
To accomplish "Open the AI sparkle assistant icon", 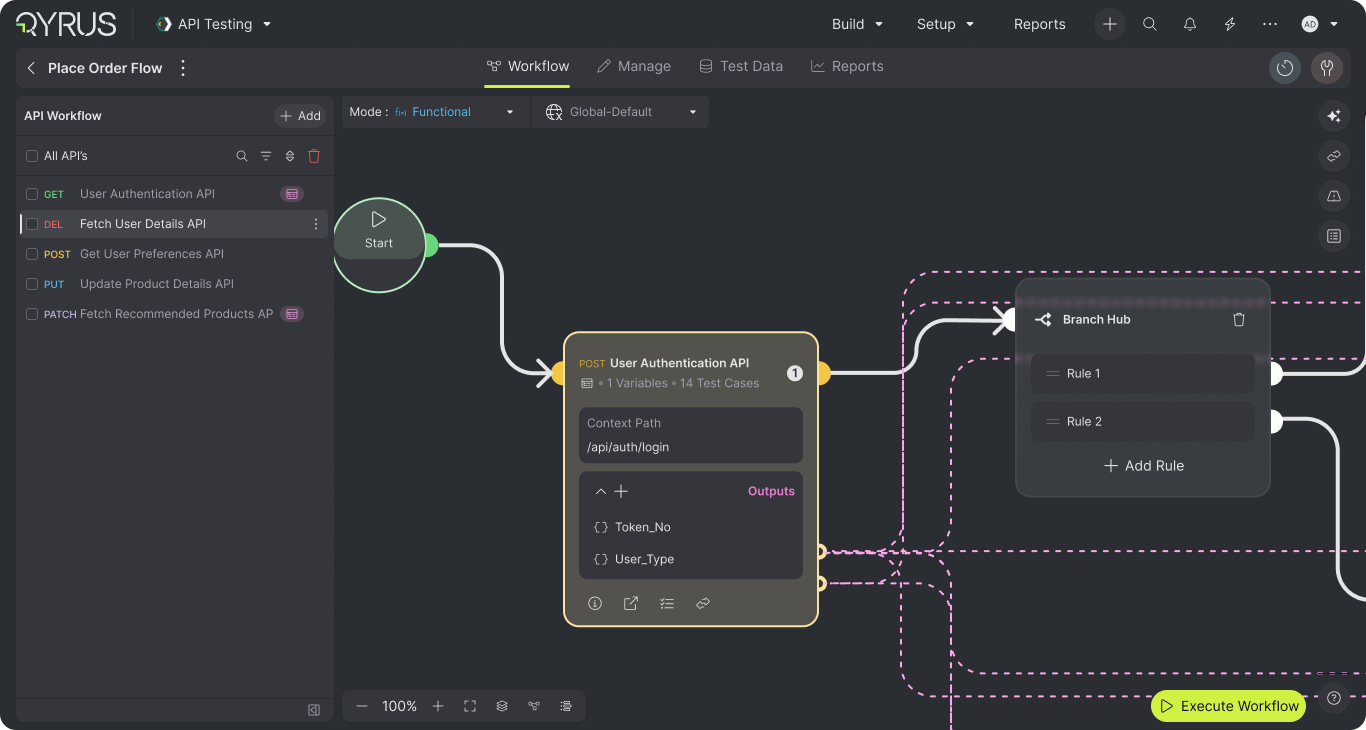I will pos(1334,116).
